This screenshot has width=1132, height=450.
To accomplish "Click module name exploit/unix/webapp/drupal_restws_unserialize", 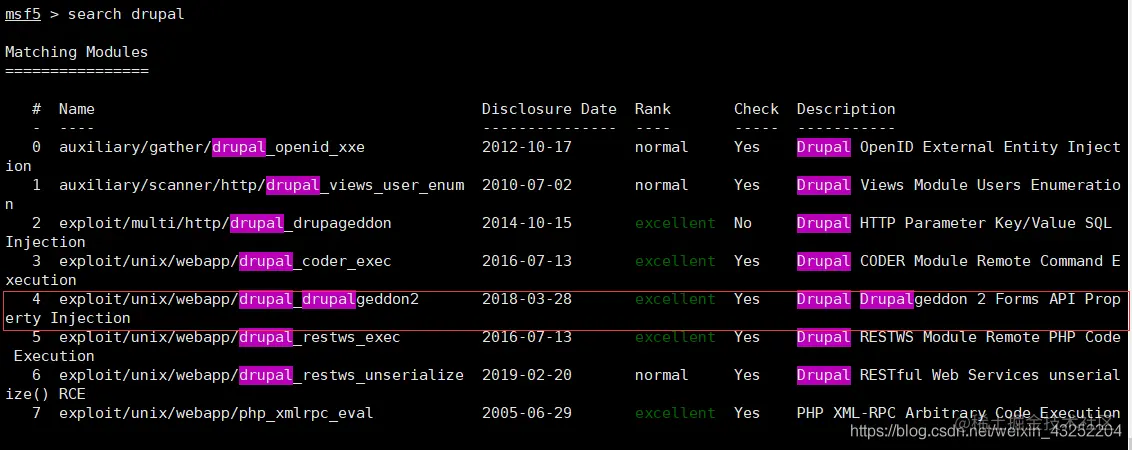I will pos(261,375).
